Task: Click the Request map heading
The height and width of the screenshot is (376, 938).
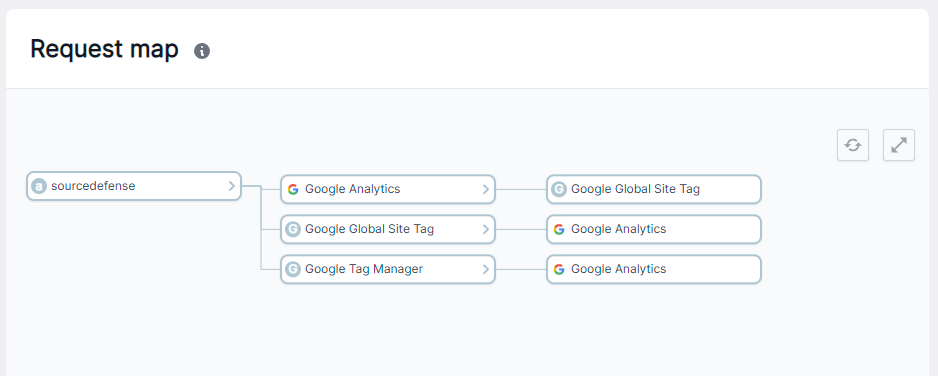Action: (105, 50)
